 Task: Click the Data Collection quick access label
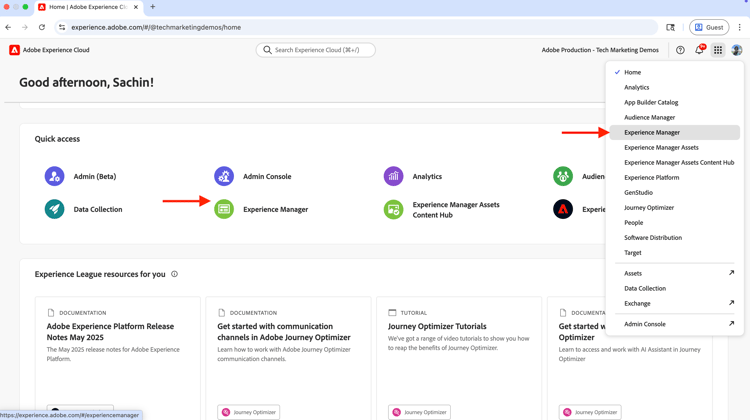tap(98, 210)
